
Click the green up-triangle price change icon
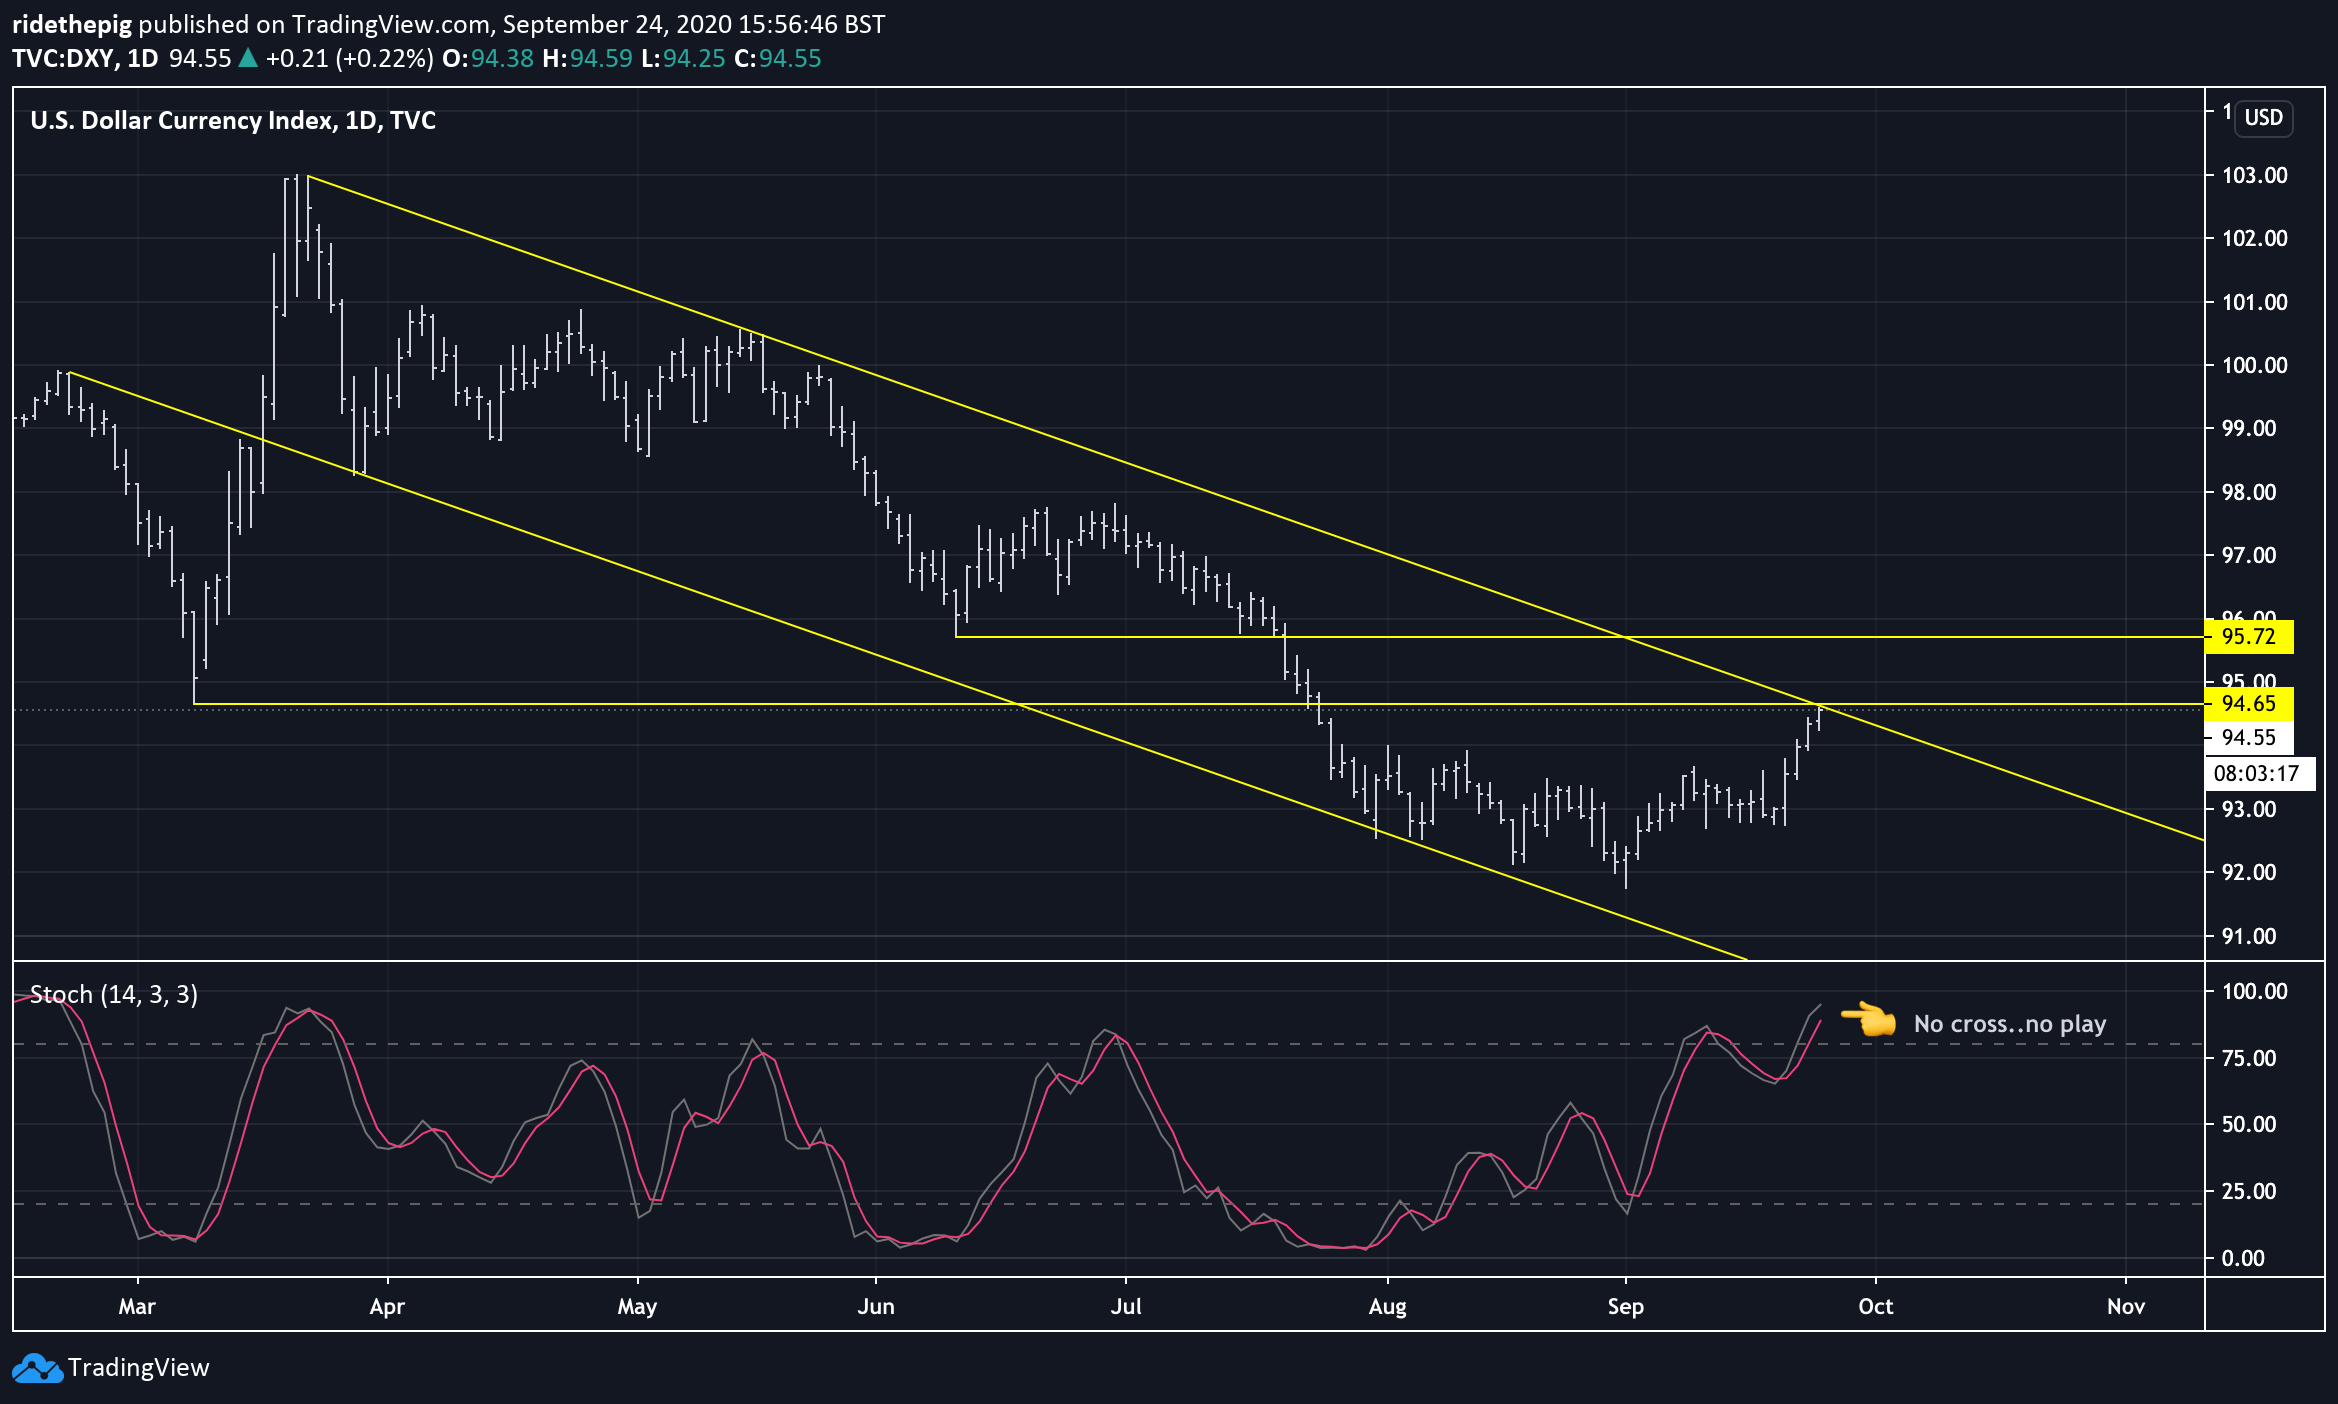pos(247,58)
